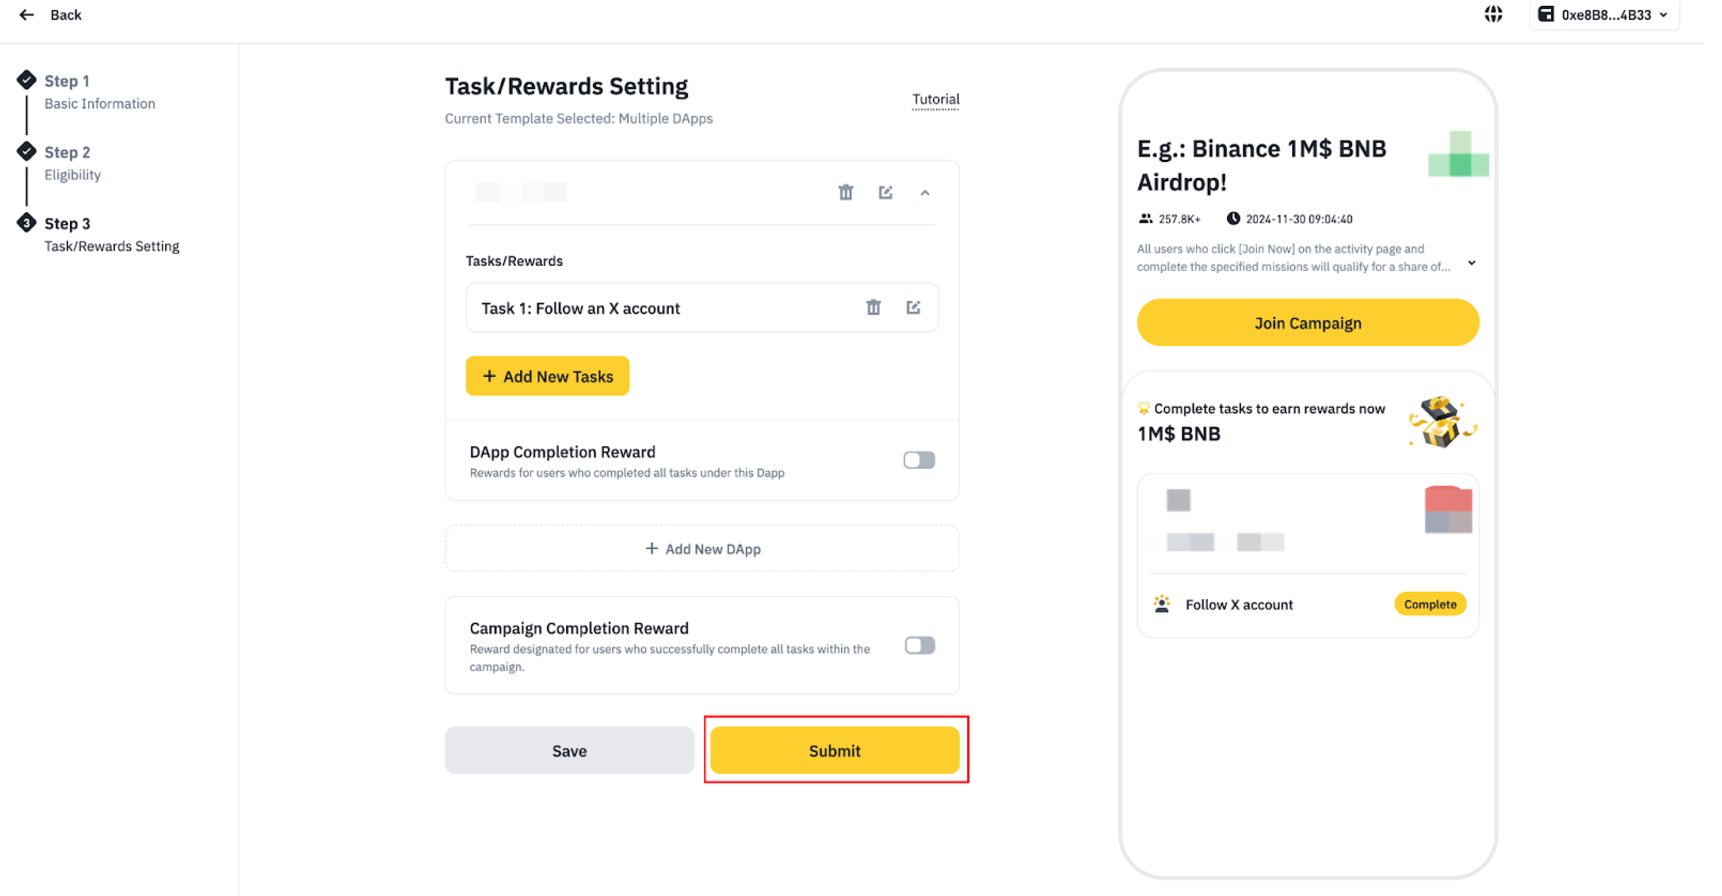Delete the DApp with trash icon
1722x896 pixels.
(x=846, y=192)
